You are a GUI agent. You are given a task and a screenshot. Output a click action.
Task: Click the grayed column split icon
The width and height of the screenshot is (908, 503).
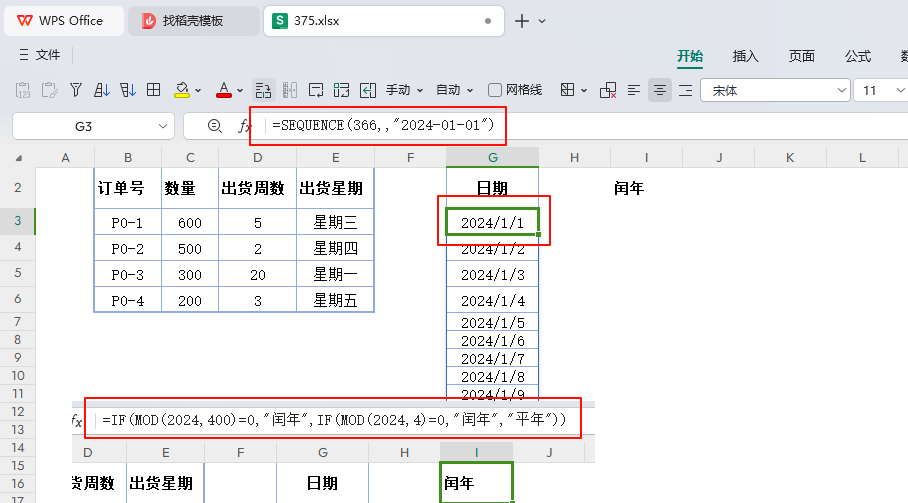tap(290, 90)
